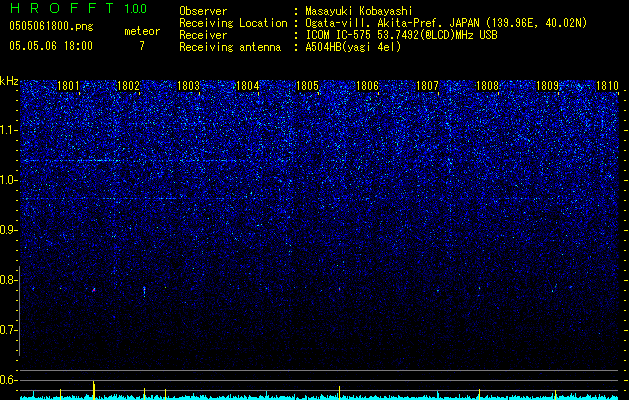Click the 0.8 kHz axis label
Viewport: 629px width, 400px height.
[9, 280]
